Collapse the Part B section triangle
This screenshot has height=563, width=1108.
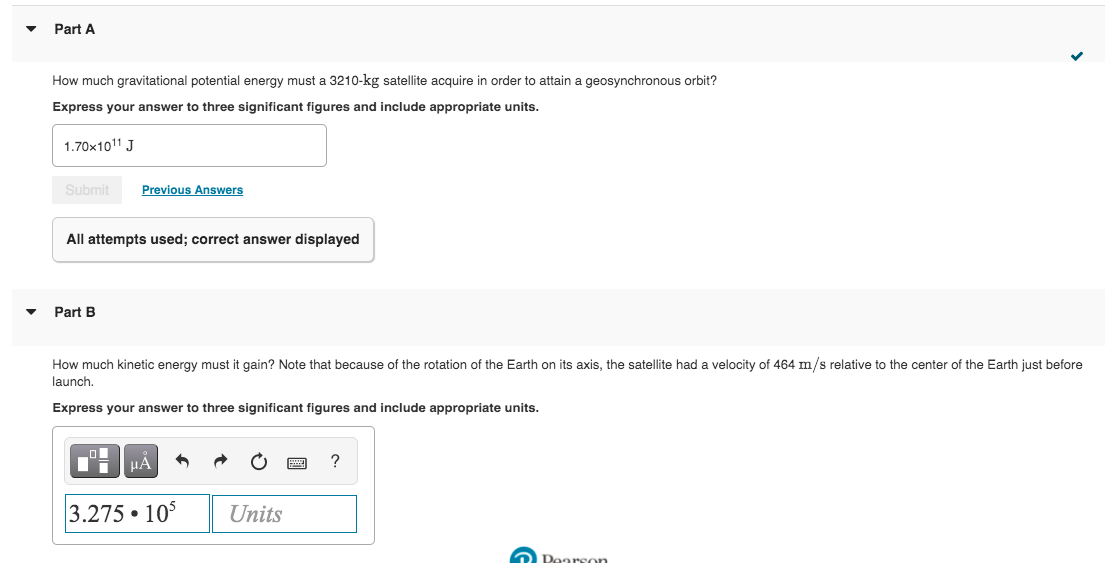click(x=30, y=312)
